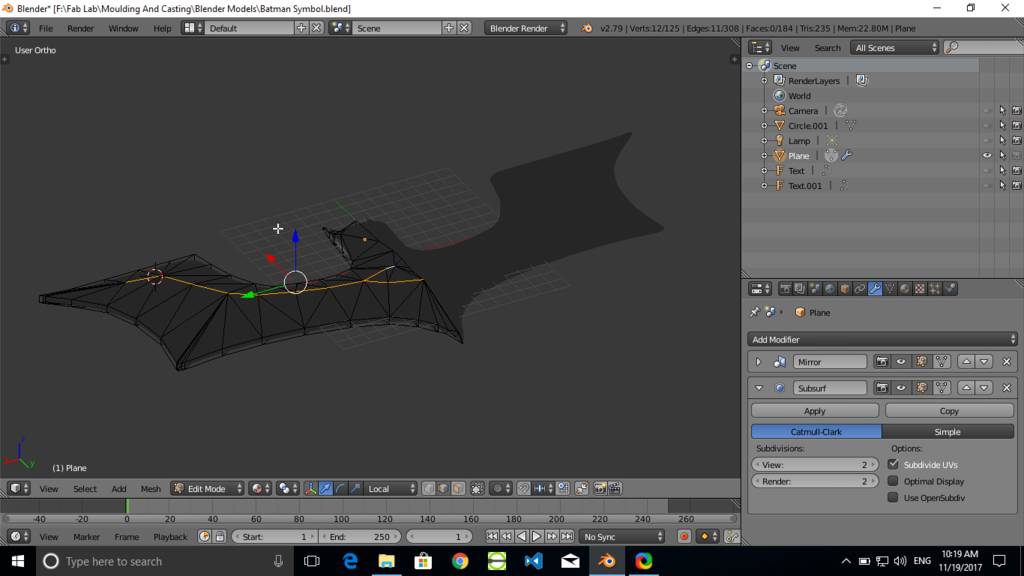Toggle the 3D manipulator widget in viewport header
1024x576 pixels.
311,489
